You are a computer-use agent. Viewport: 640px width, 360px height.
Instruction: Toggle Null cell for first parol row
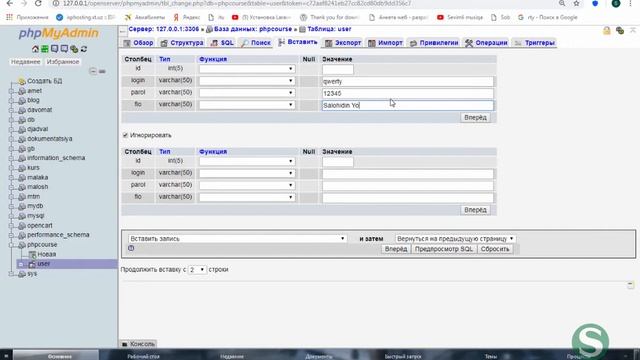[309, 93]
